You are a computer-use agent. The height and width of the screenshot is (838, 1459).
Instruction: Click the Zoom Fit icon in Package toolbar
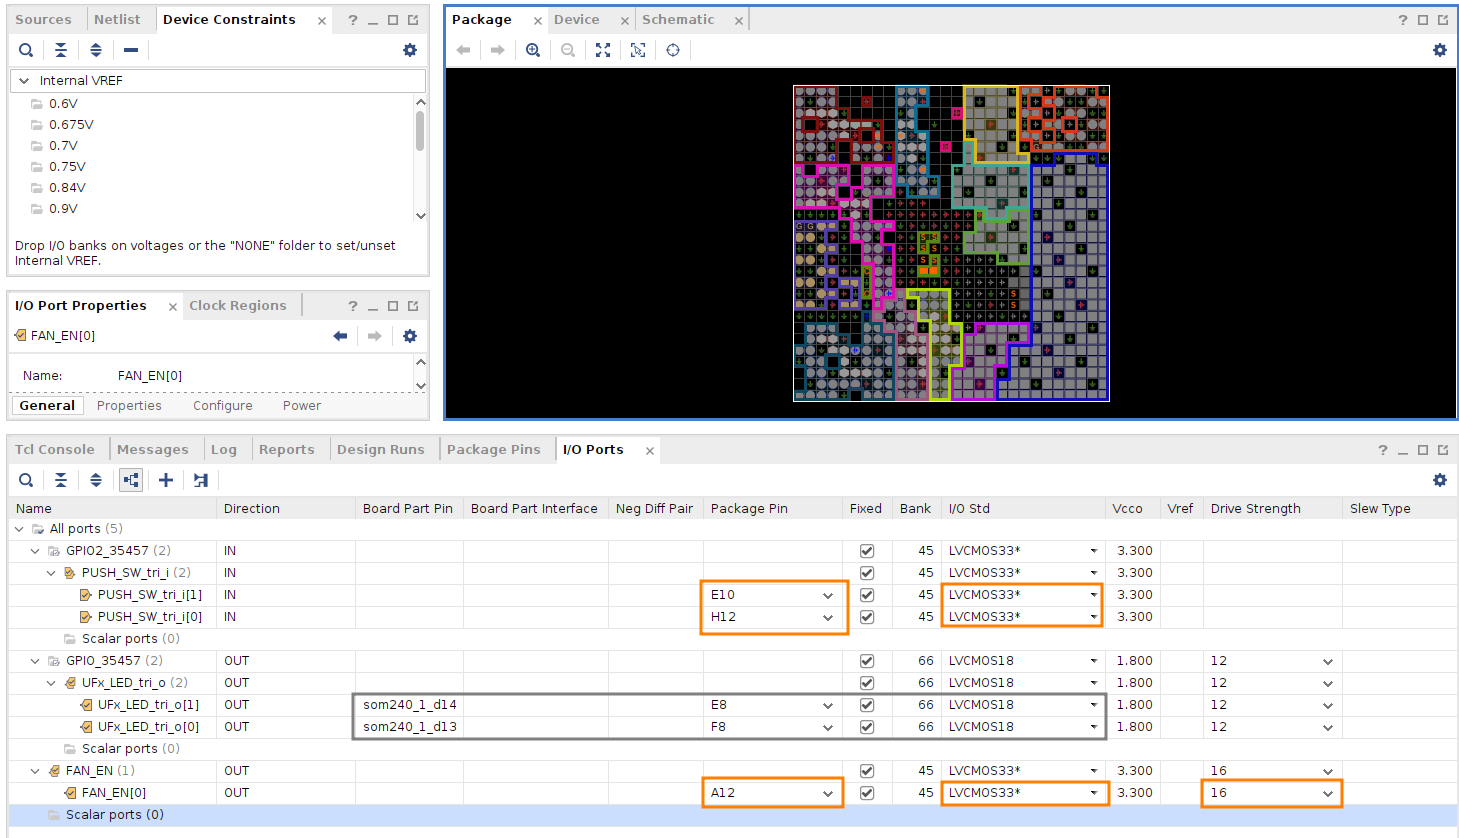point(603,50)
